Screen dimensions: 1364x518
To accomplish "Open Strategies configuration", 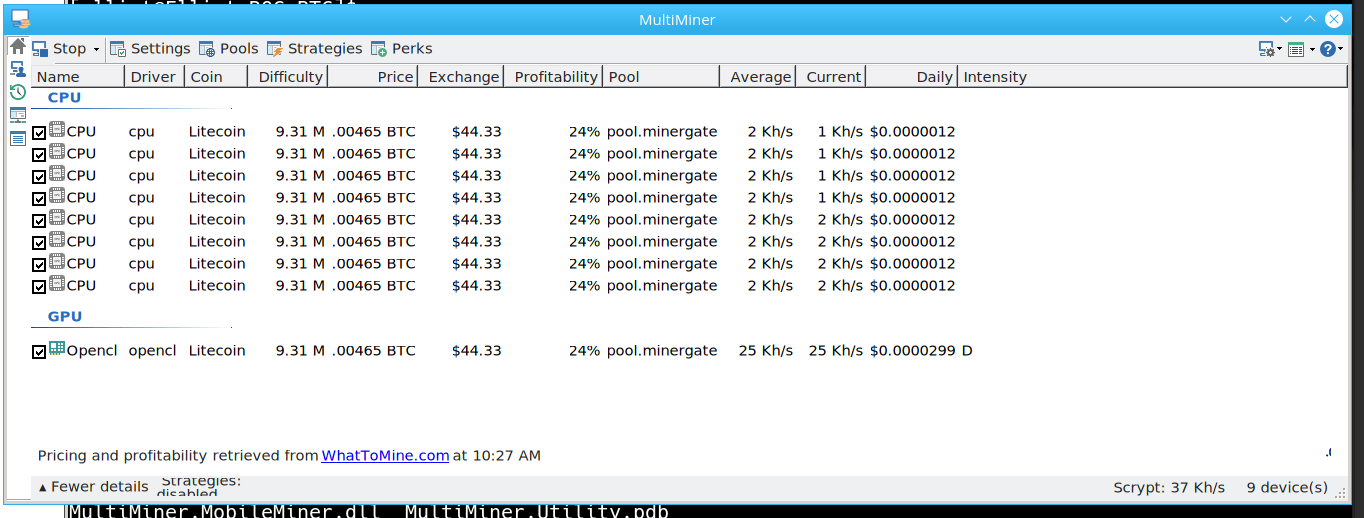I will (x=314, y=49).
